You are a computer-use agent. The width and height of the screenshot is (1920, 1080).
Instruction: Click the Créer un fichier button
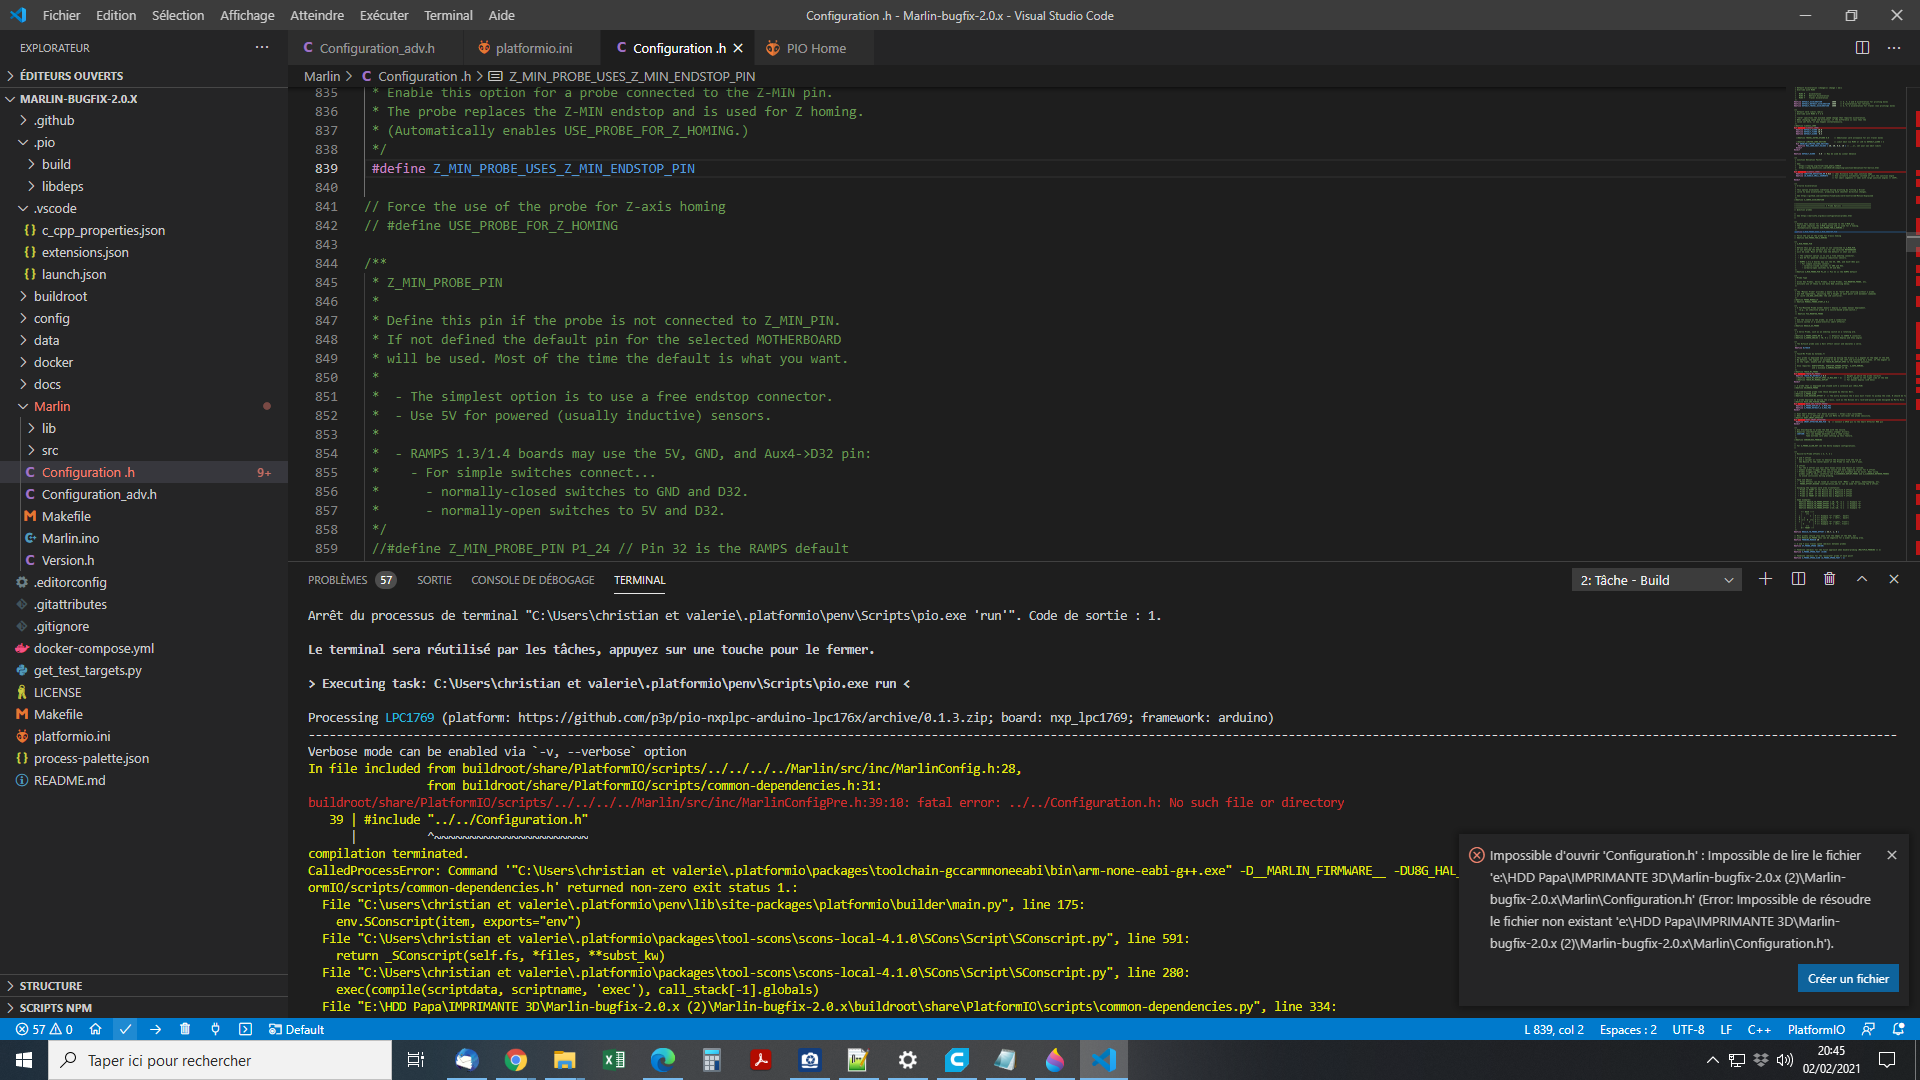1847,978
